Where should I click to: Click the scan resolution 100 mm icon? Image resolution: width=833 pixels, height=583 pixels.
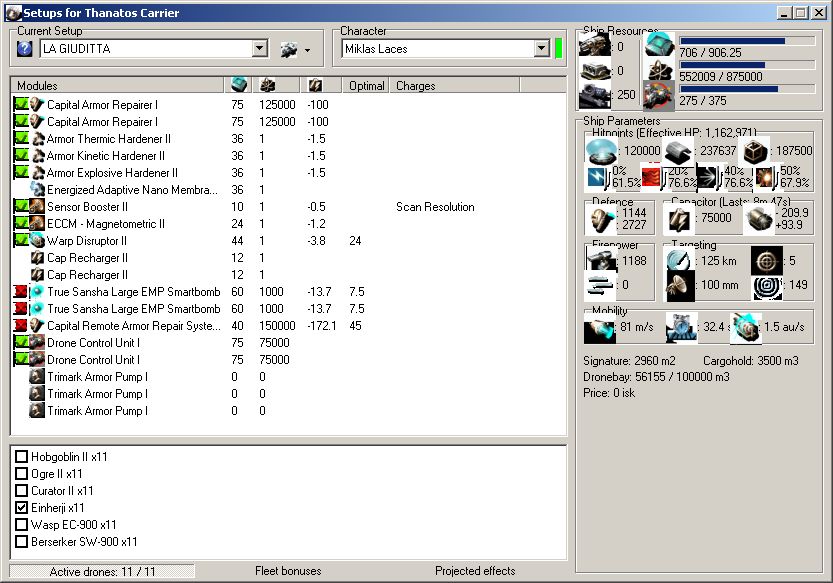[x=679, y=285]
